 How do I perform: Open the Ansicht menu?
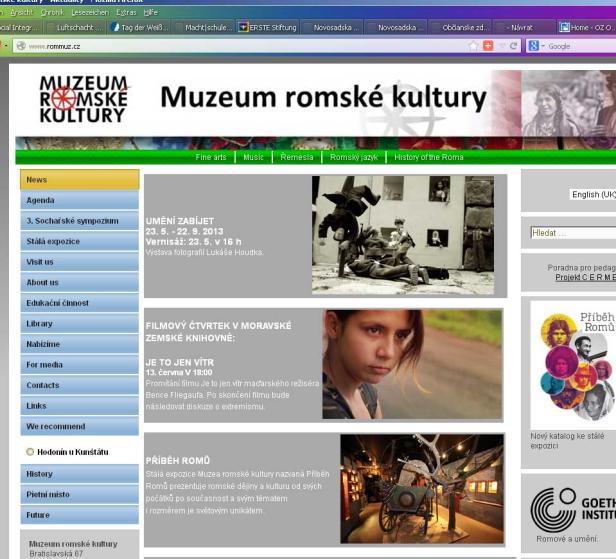point(22,13)
